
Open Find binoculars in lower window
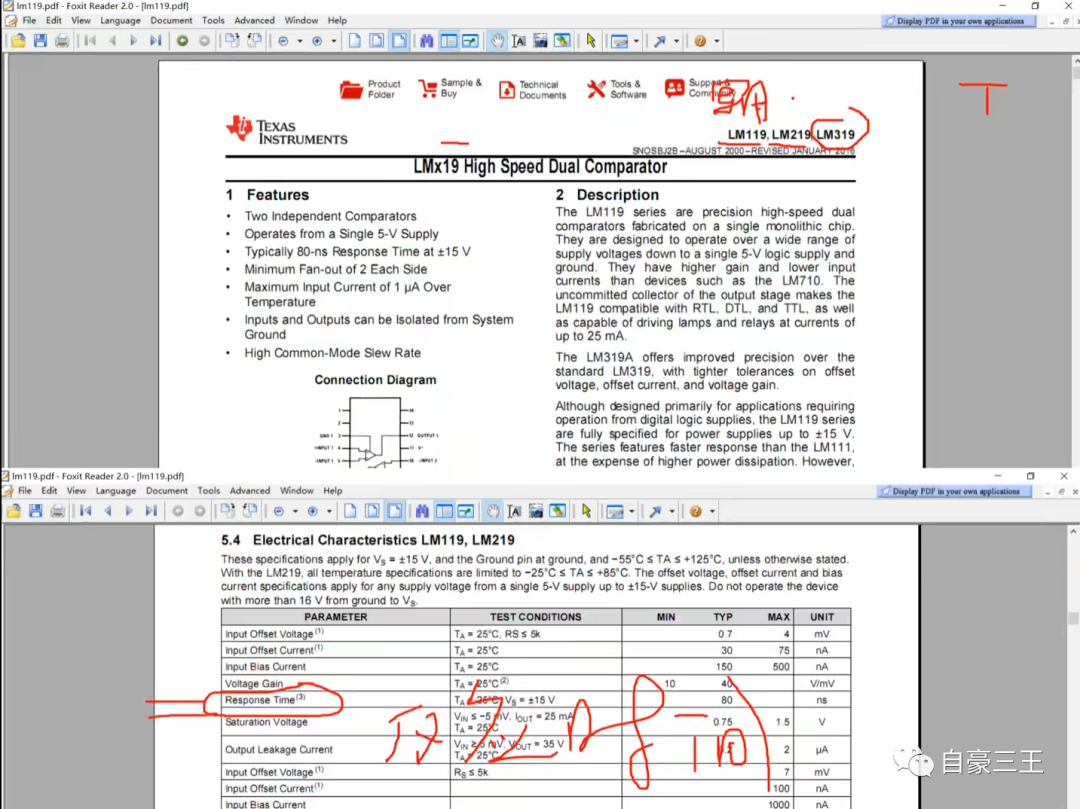422,512
